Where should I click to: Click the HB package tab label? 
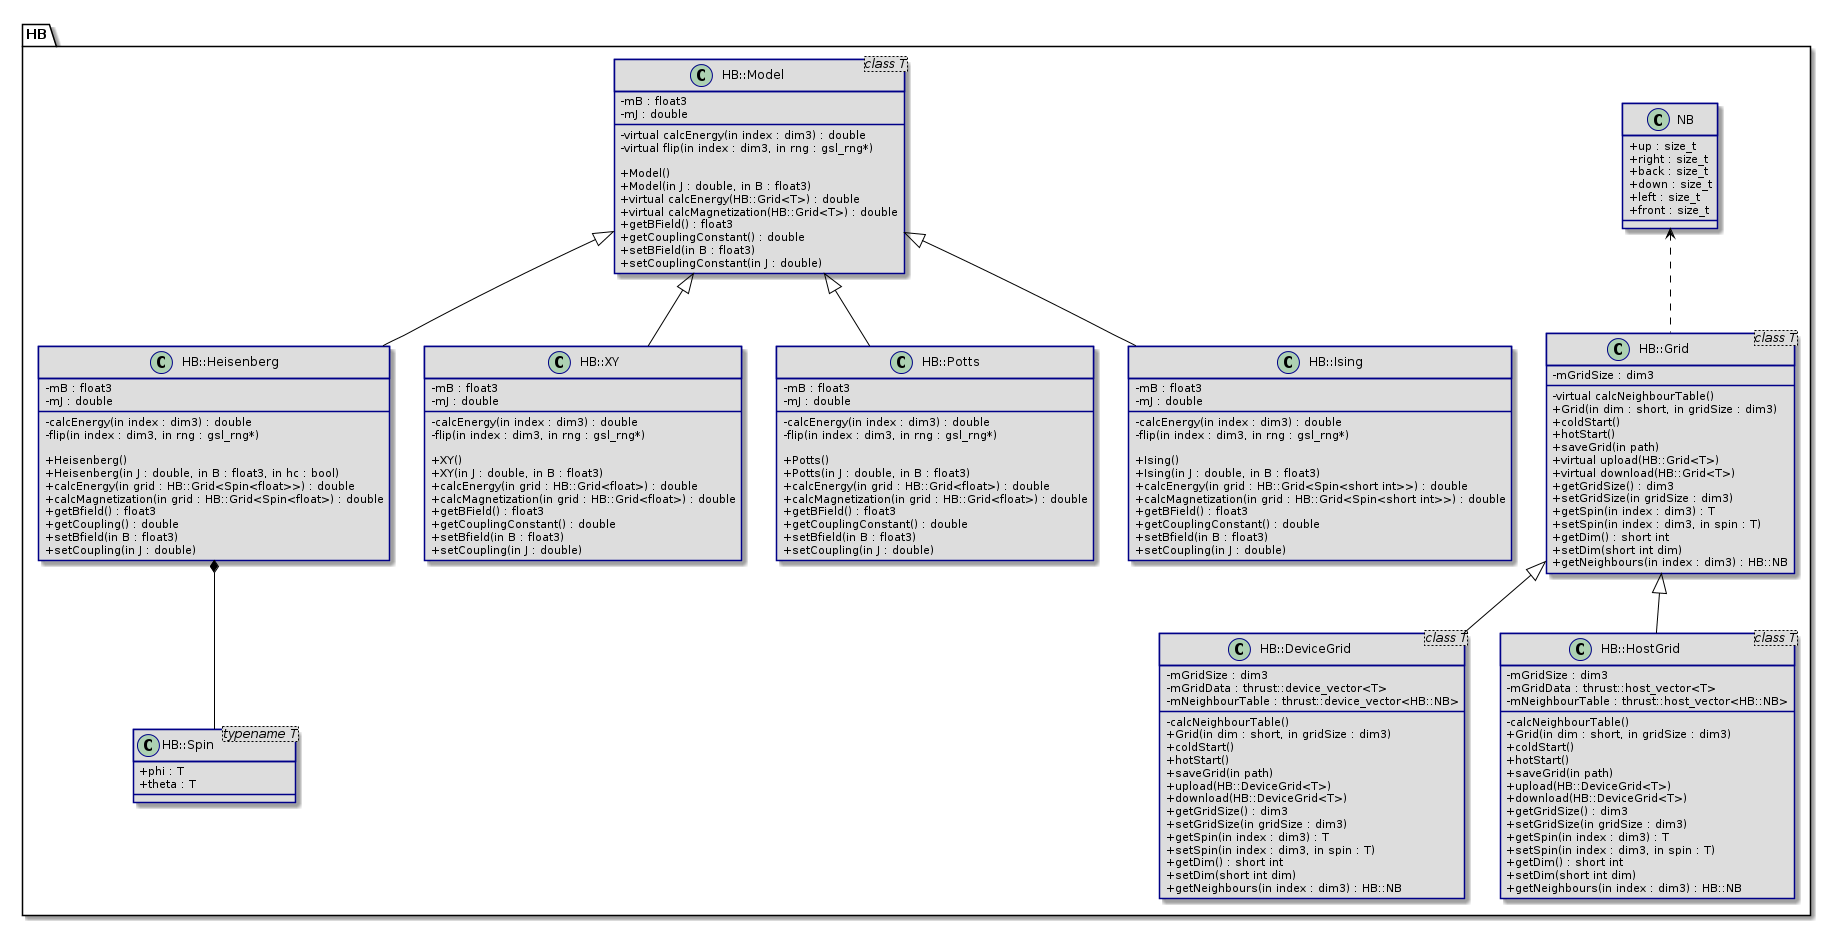coord(37,35)
